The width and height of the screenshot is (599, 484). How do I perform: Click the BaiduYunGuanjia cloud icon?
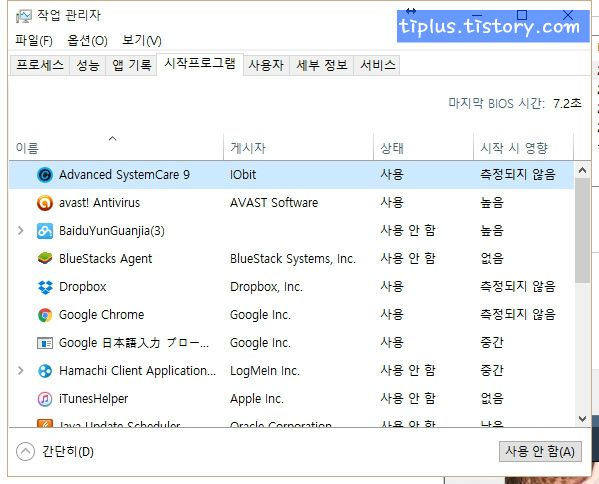point(45,231)
